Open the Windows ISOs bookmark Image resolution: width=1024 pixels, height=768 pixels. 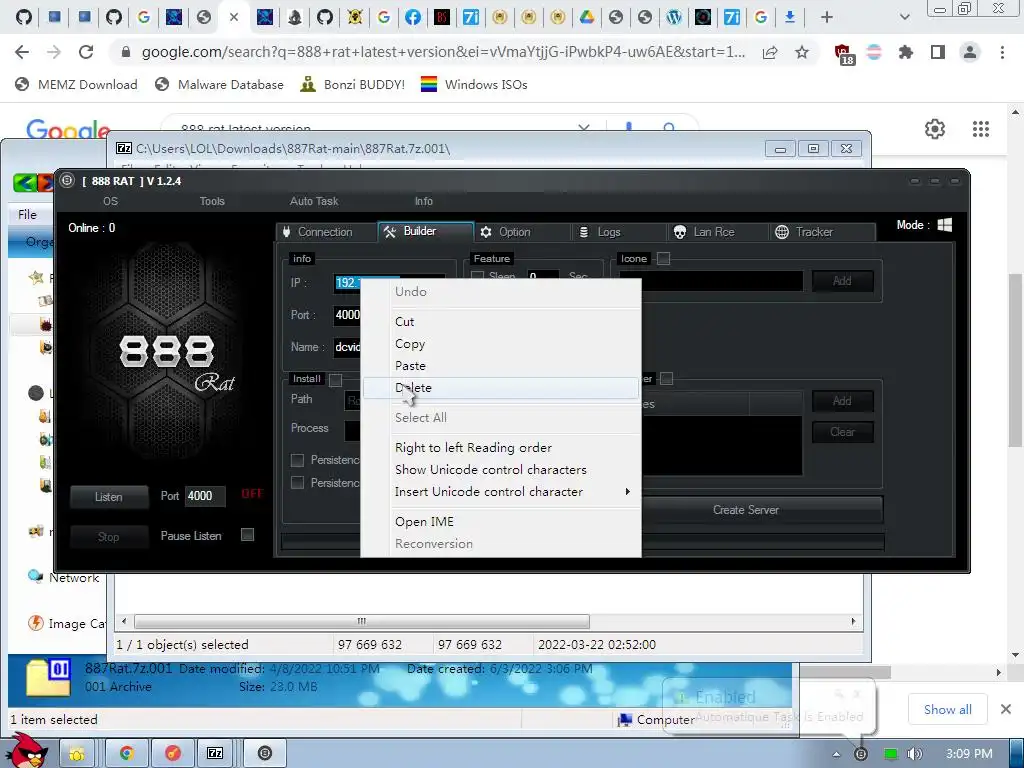474,84
